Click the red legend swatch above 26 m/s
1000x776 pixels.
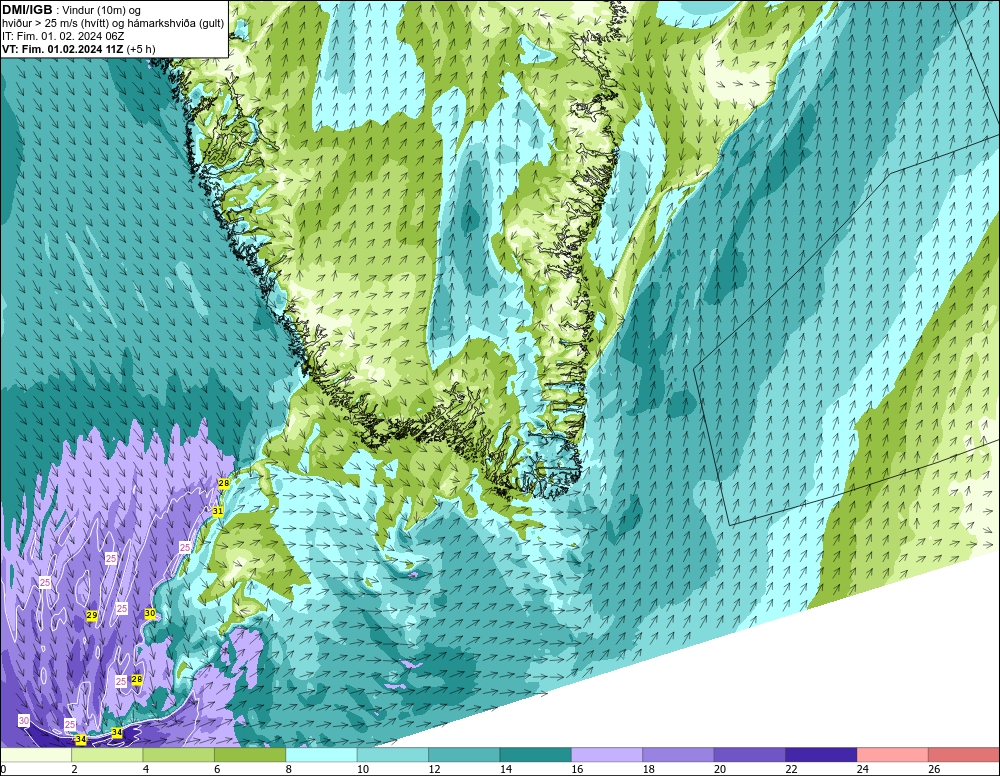click(x=964, y=755)
